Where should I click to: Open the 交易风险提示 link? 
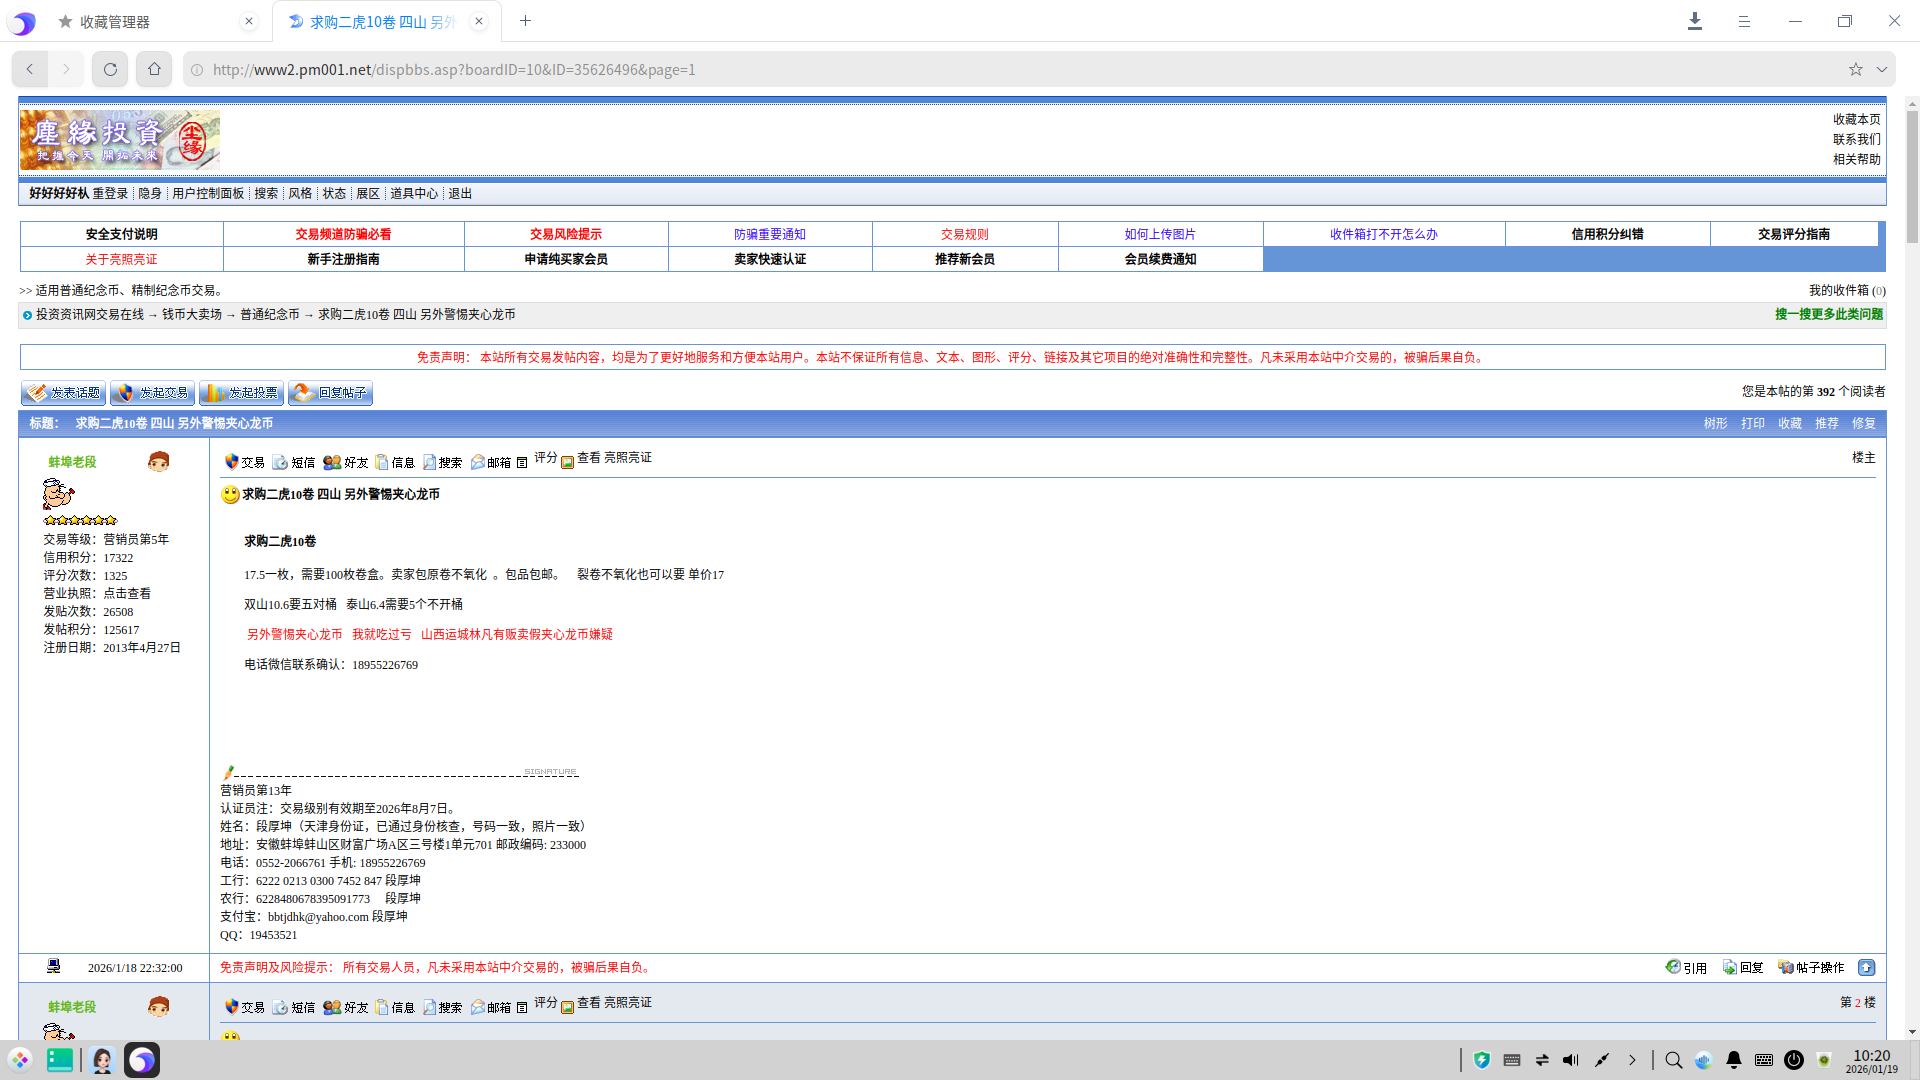click(566, 234)
